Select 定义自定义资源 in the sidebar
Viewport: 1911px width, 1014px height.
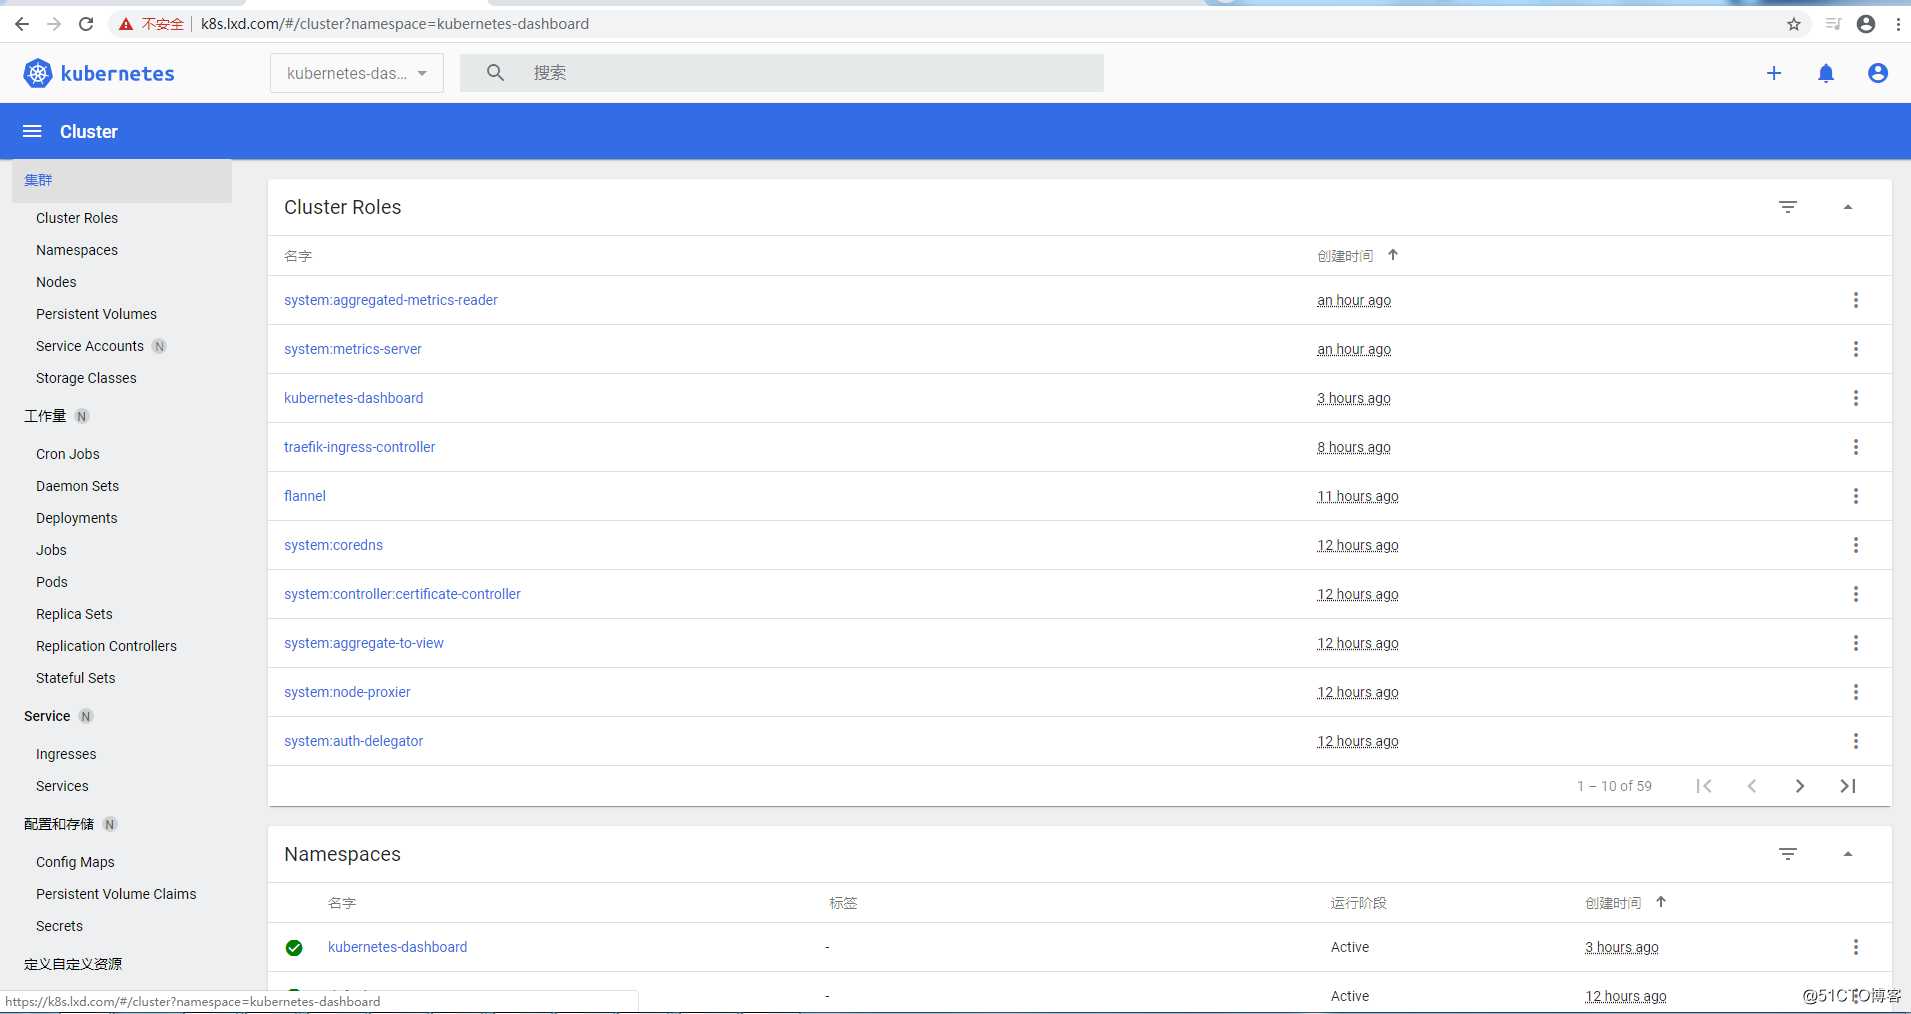pos(73,964)
